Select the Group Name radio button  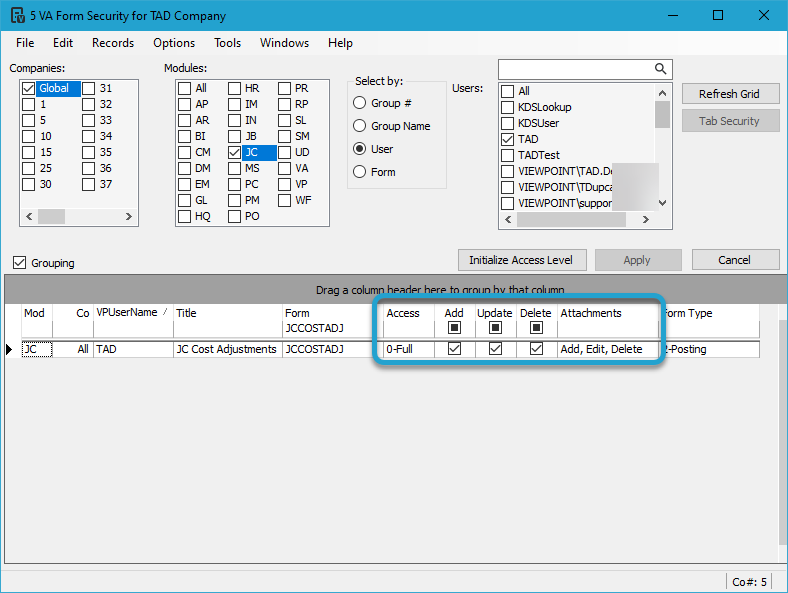coord(359,126)
